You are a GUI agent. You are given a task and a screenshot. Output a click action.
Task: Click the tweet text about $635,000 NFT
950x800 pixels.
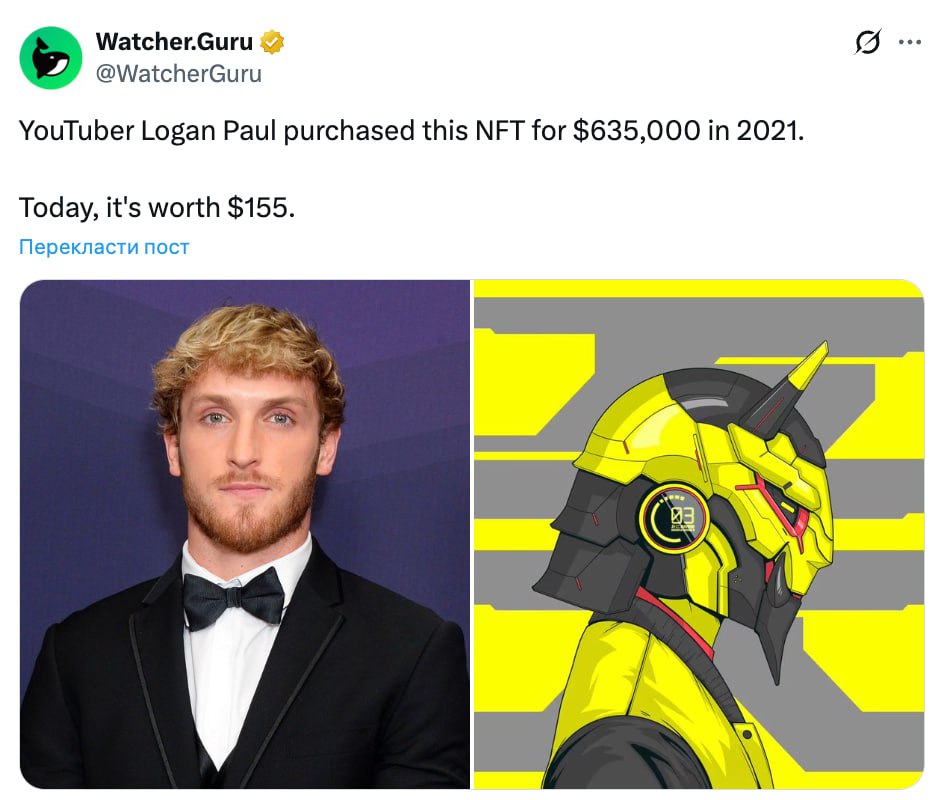point(411,130)
